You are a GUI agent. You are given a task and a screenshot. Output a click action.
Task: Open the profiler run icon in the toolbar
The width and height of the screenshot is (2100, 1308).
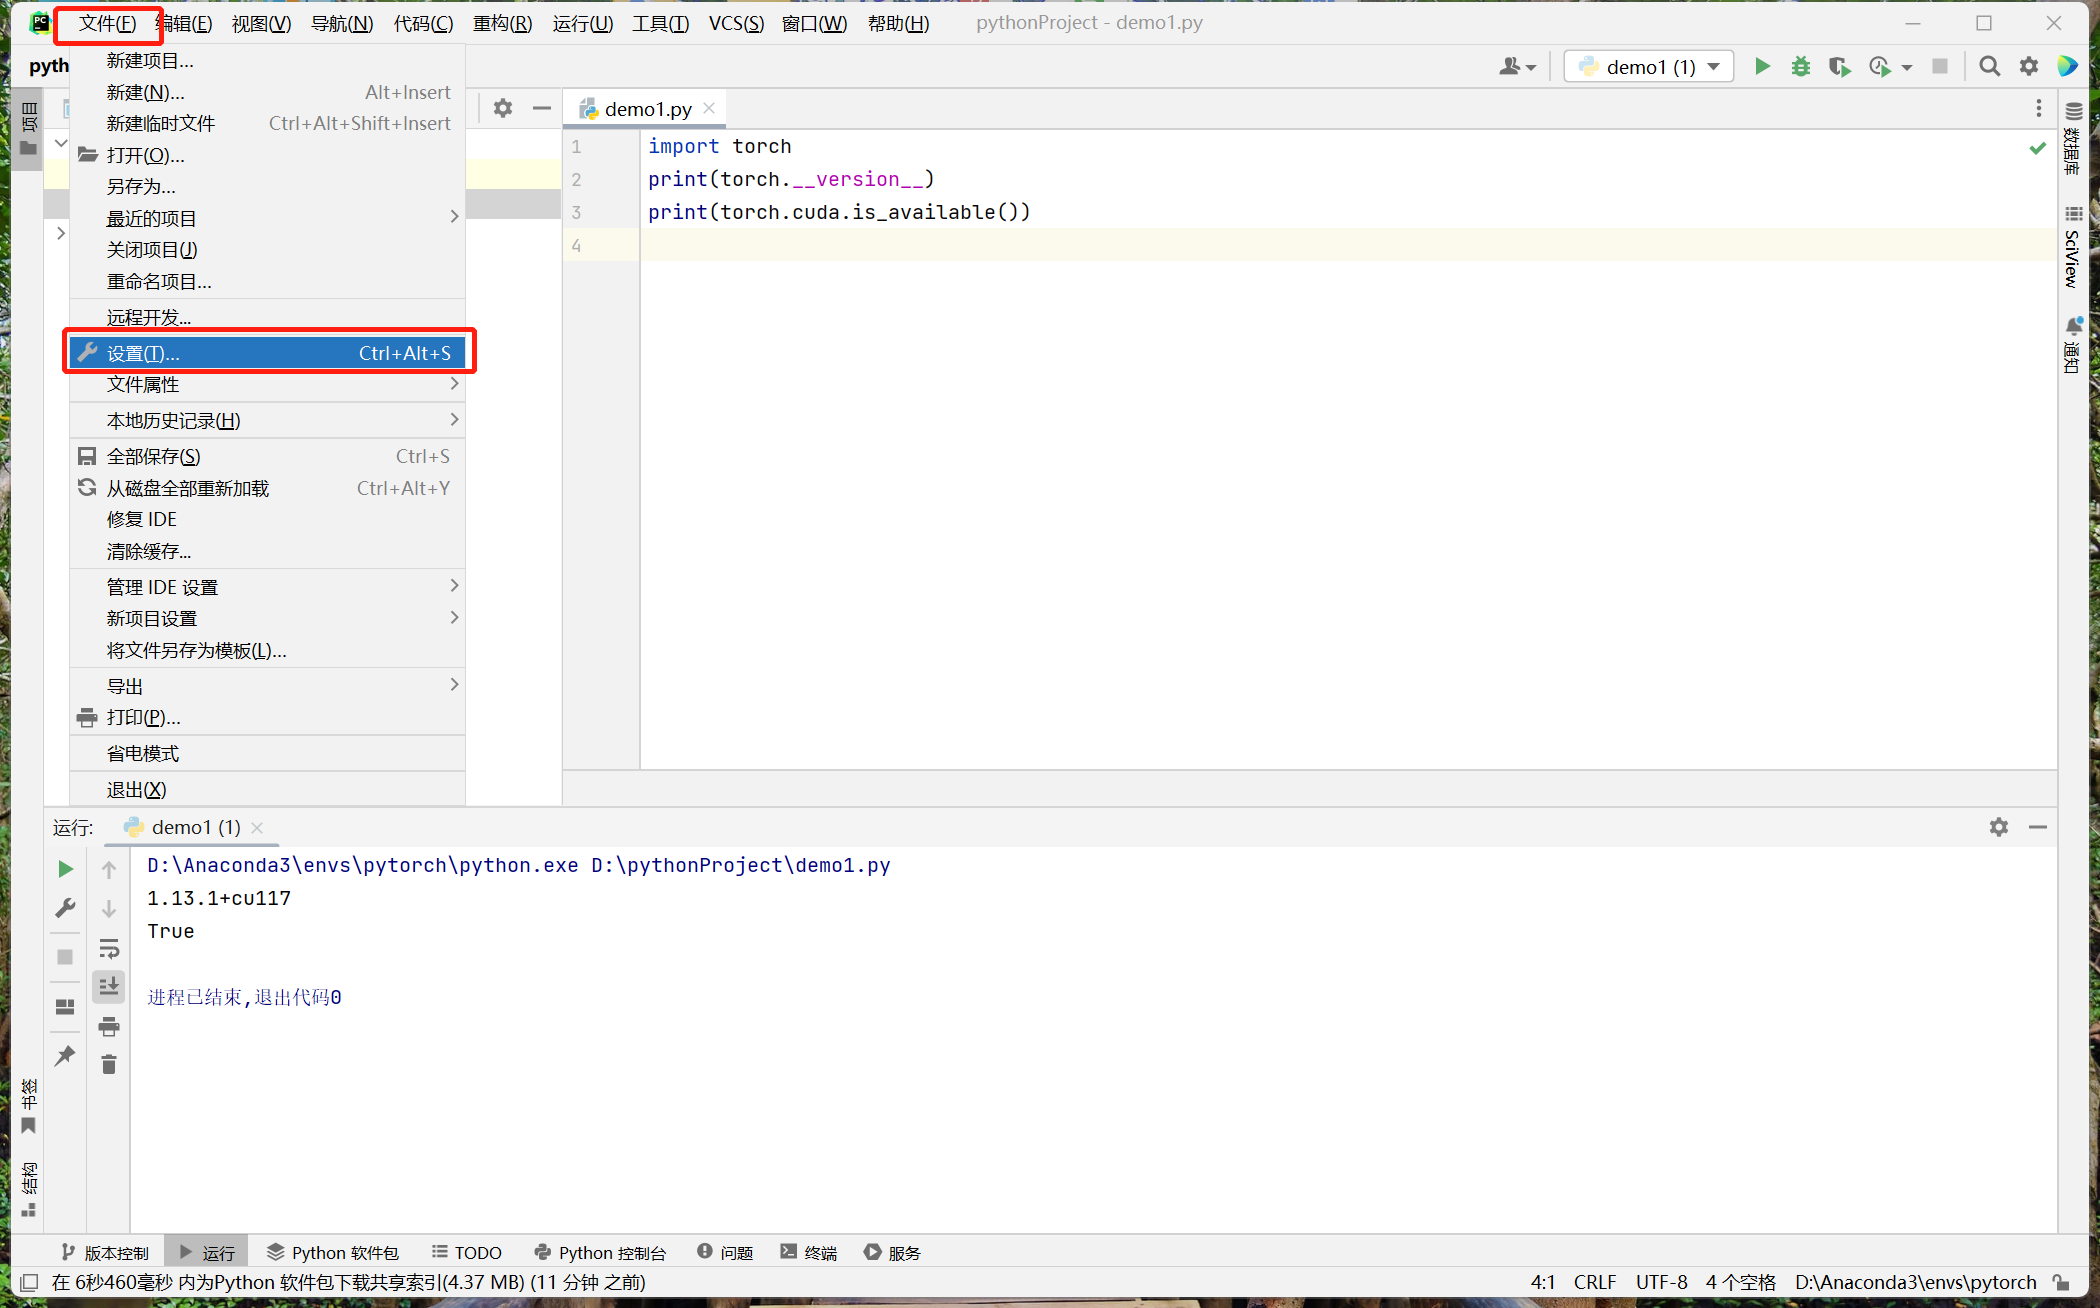pos(1879,66)
